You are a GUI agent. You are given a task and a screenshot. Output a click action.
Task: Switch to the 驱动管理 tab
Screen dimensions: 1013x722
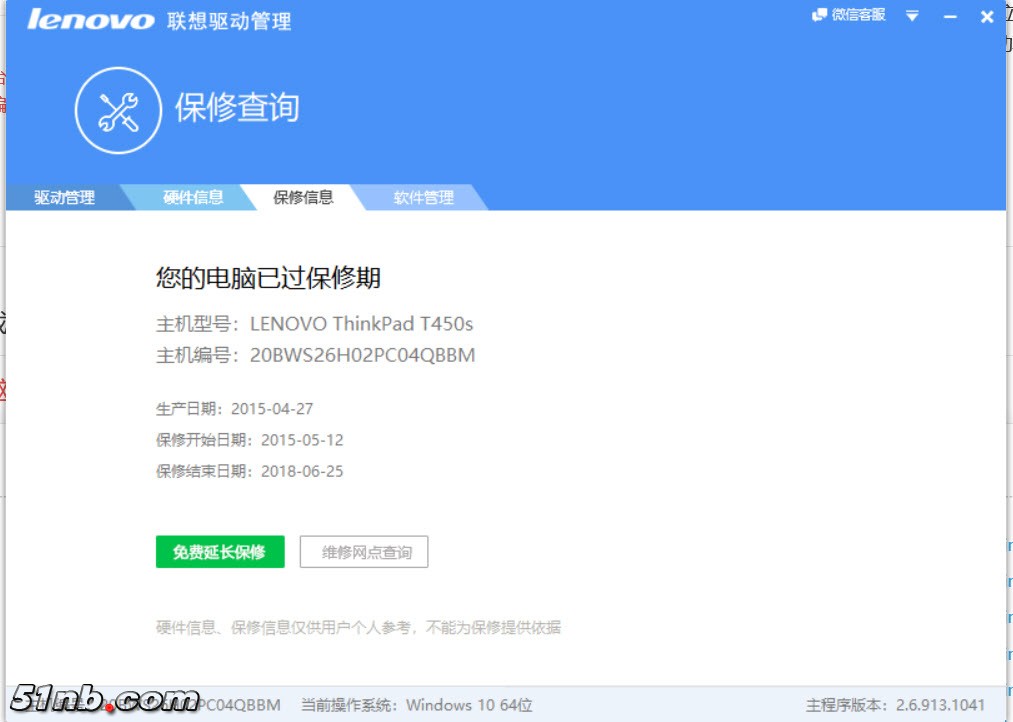click(64, 197)
